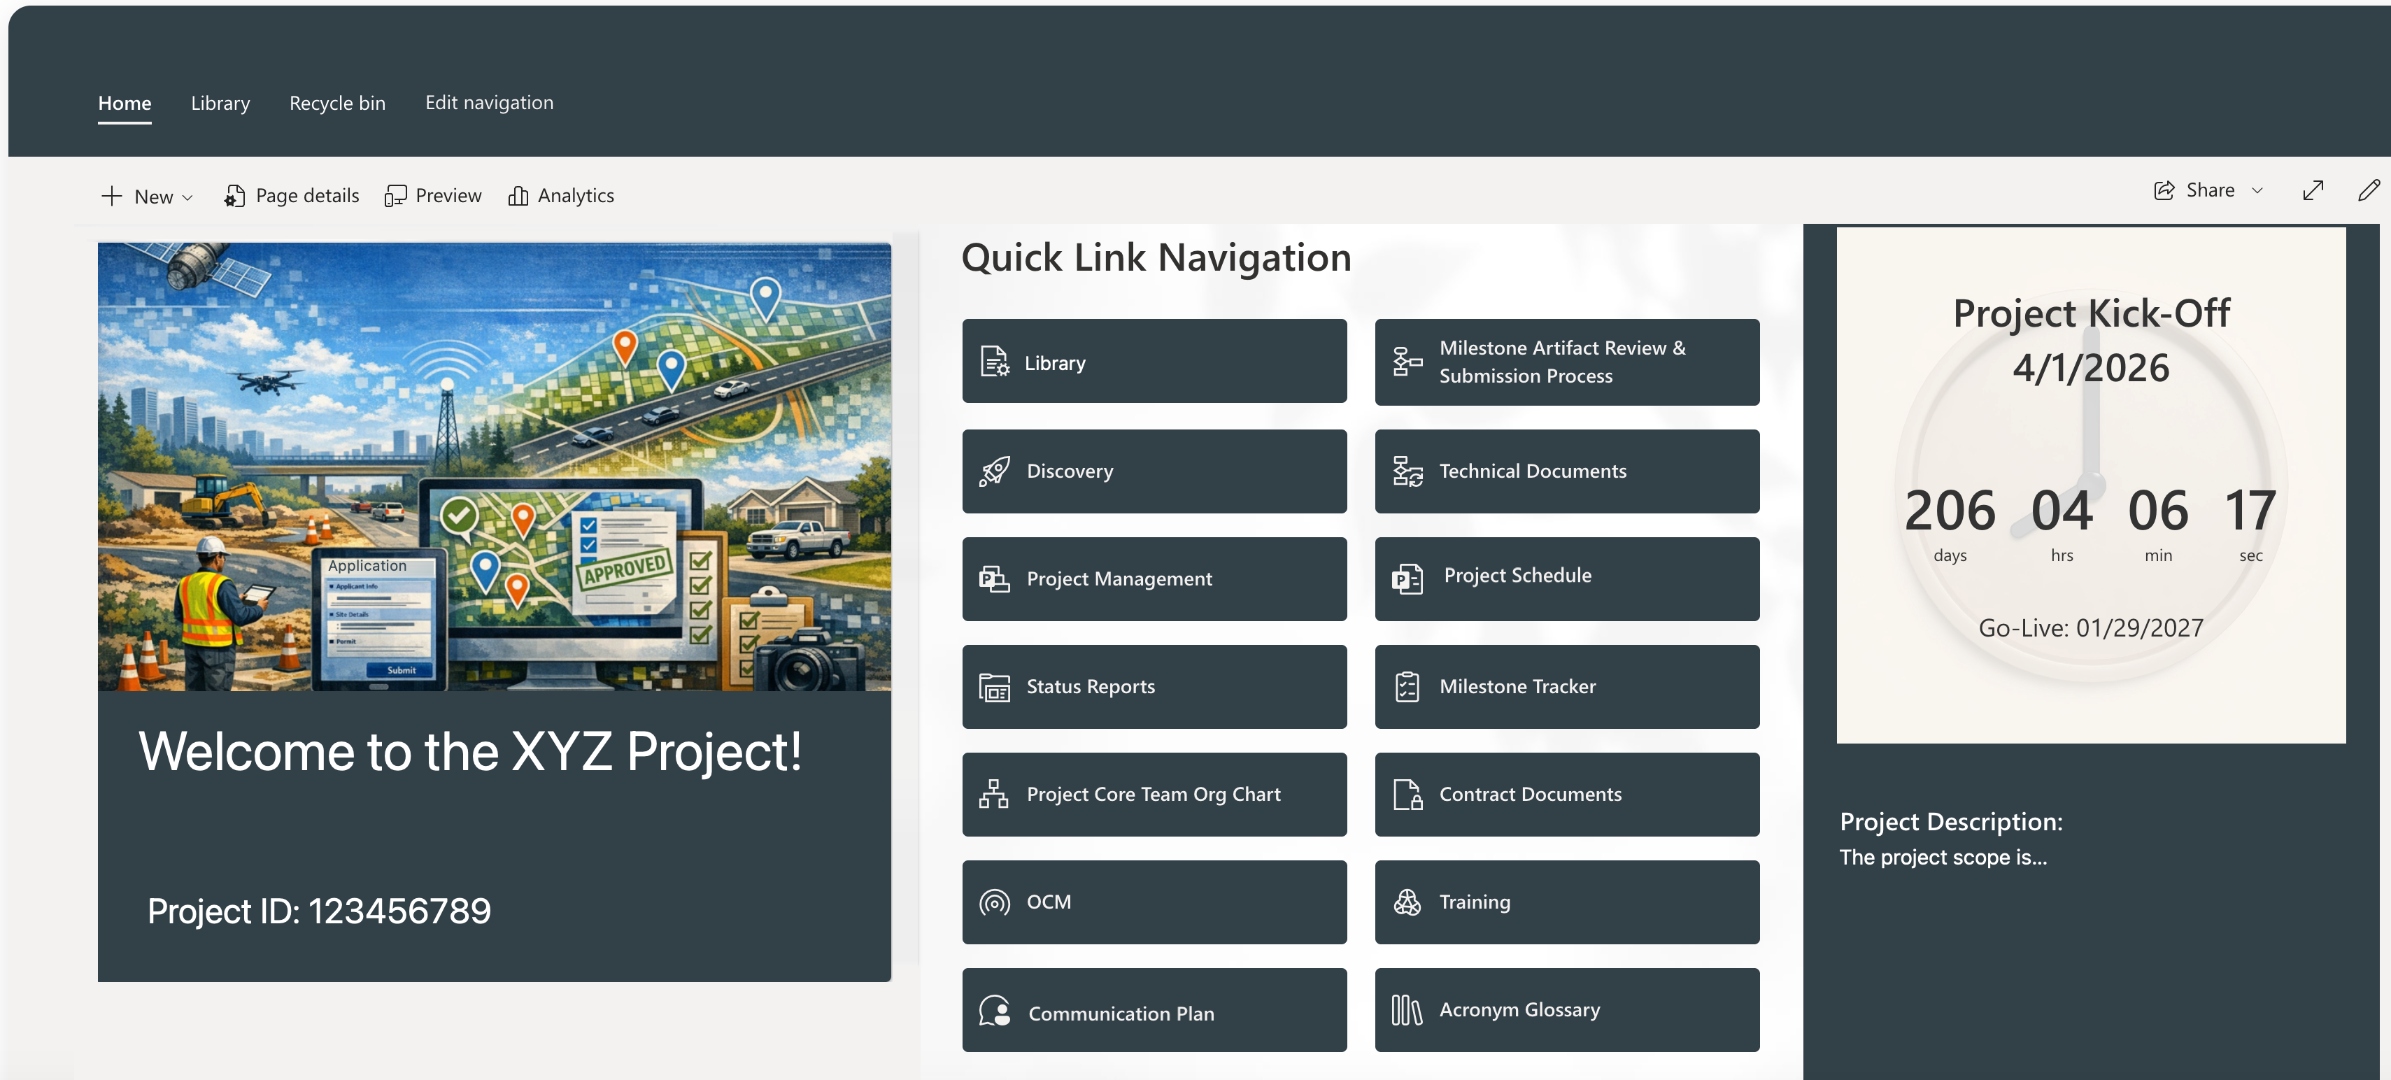Image resolution: width=2391 pixels, height=1080 pixels.
Task: Go to the Home navigation tab
Action: point(125,103)
